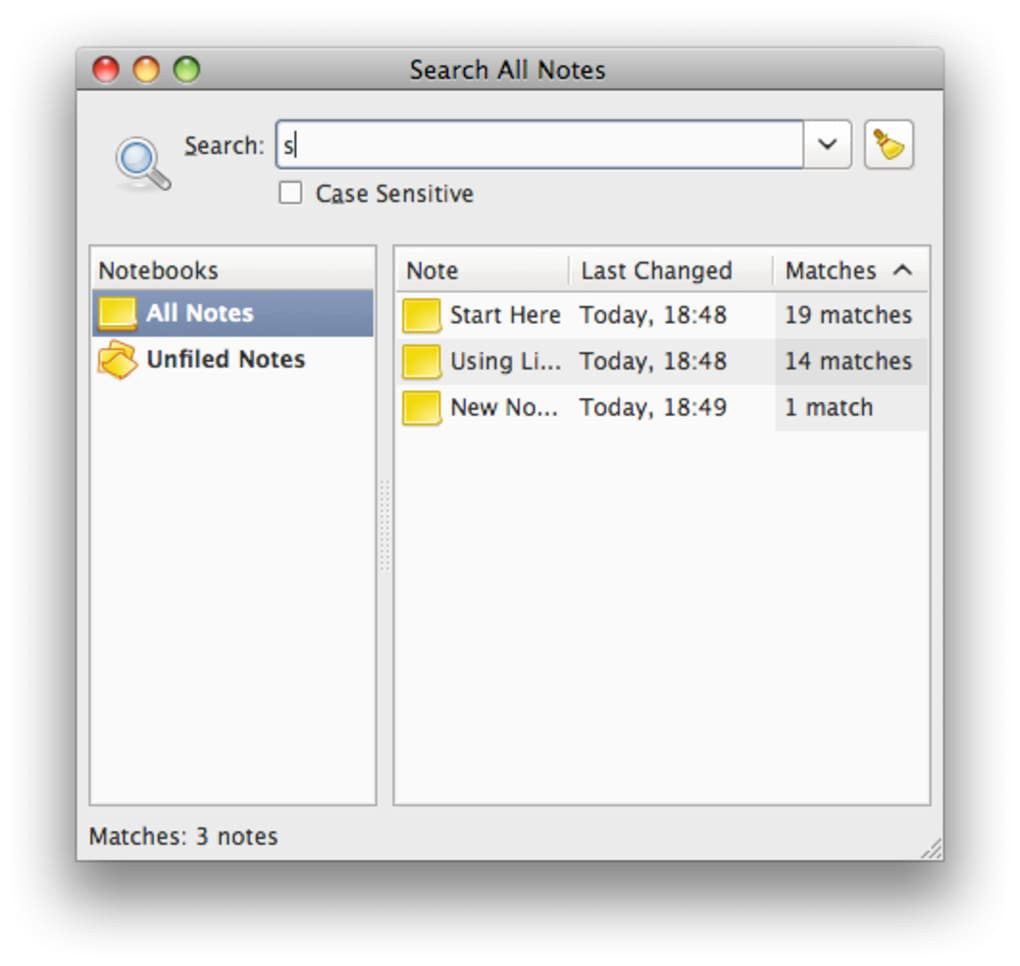The width and height of the screenshot is (1020, 966).
Task: Click the clear search broom icon
Action: coord(889,144)
